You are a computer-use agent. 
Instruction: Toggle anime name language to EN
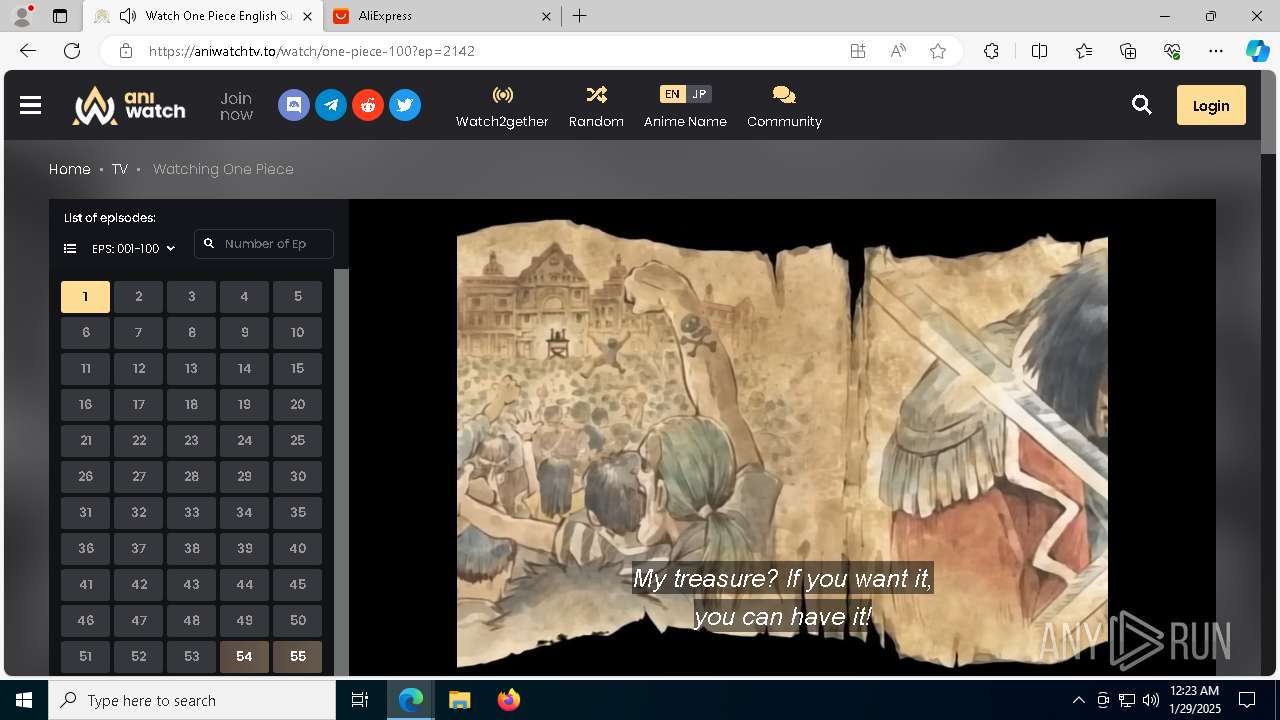tap(672, 94)
